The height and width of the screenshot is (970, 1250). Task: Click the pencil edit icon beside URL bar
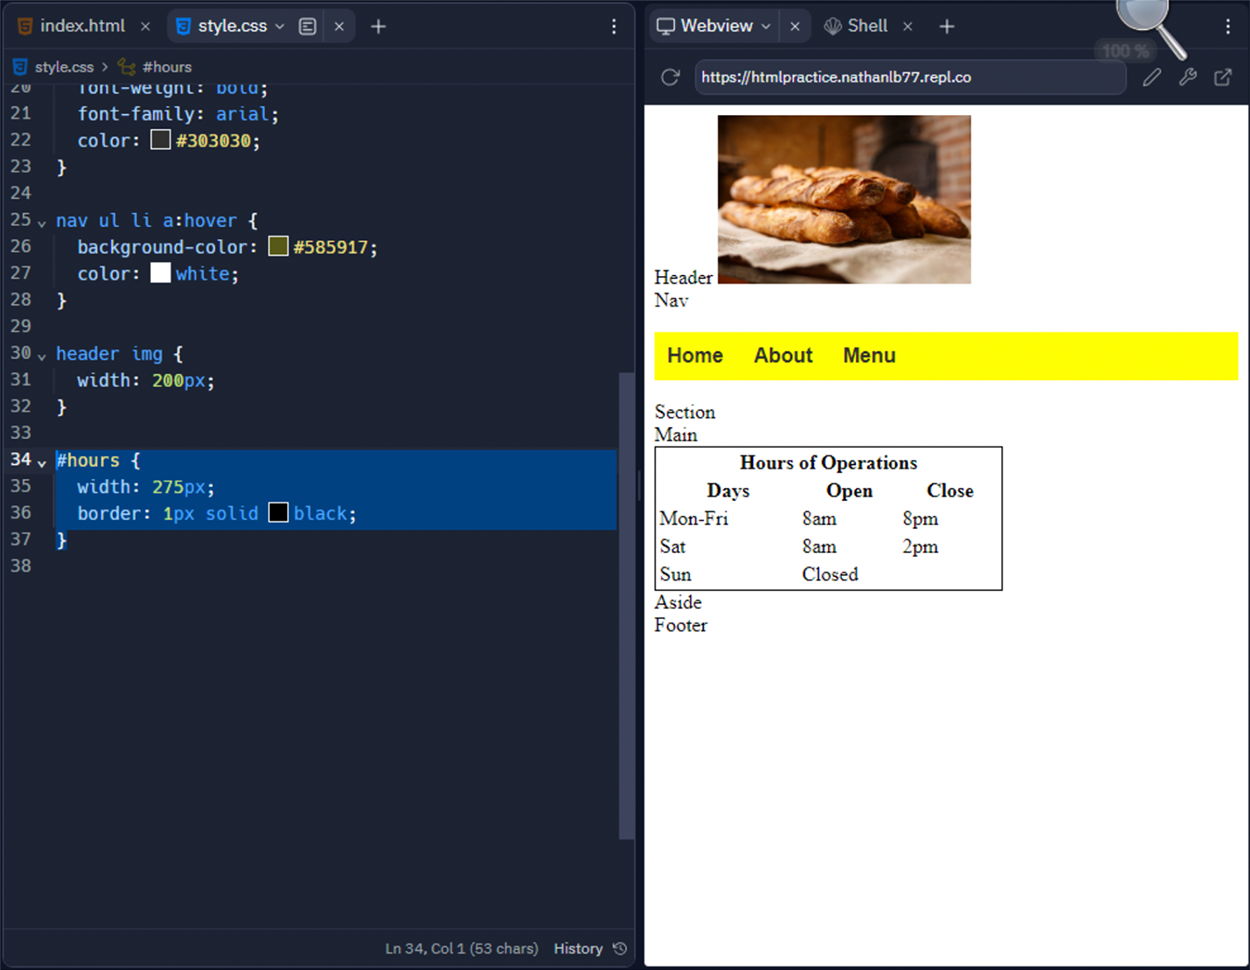(1152, 77)
